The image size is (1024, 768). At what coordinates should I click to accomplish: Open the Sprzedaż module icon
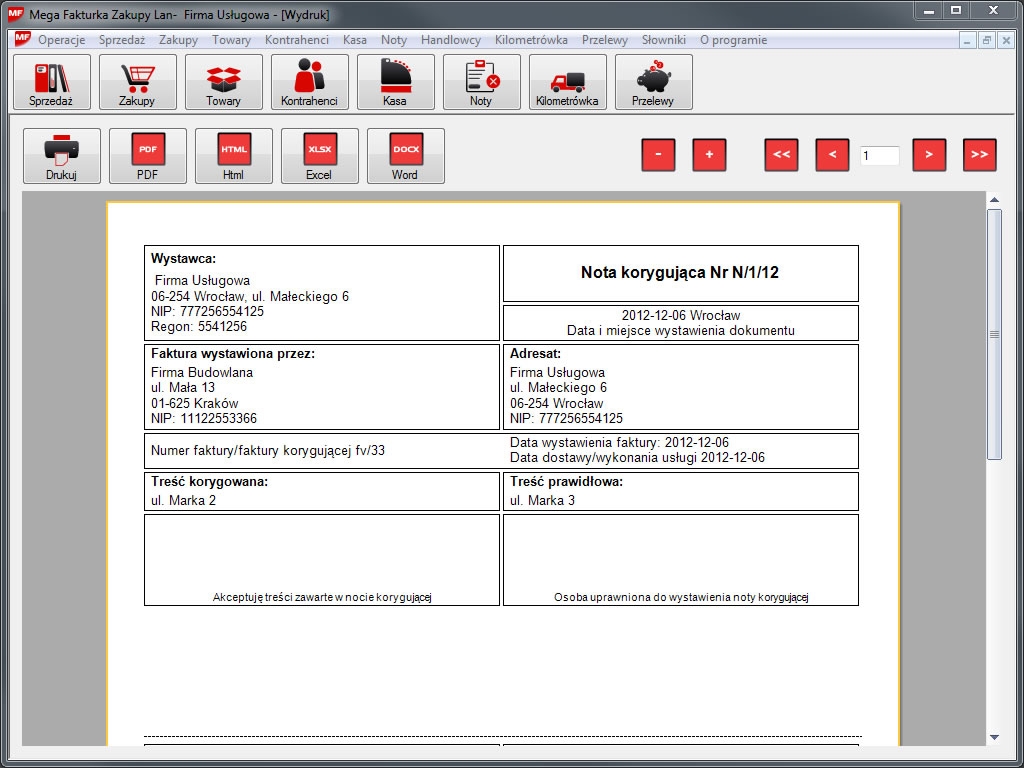pos(52,82)
